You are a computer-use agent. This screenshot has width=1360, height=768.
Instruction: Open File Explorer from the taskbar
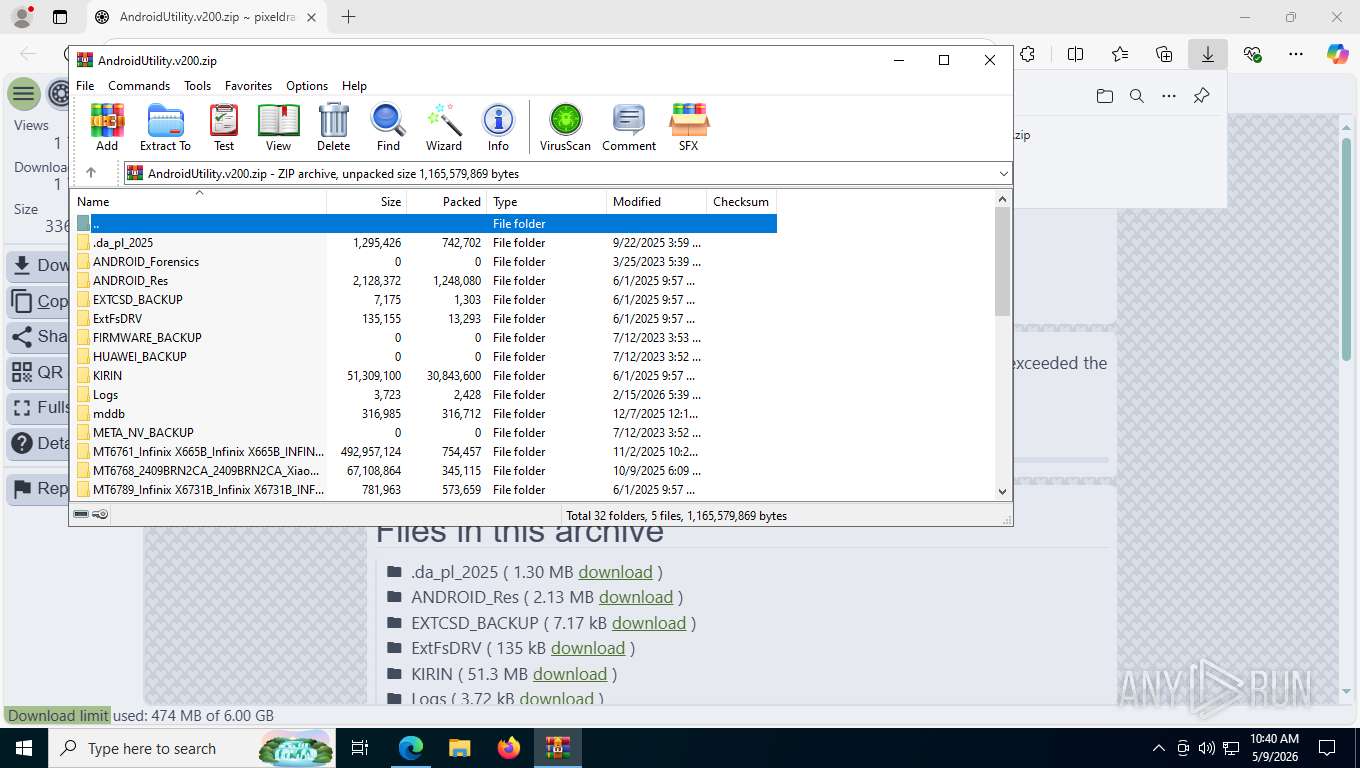[x=459, y=748]
